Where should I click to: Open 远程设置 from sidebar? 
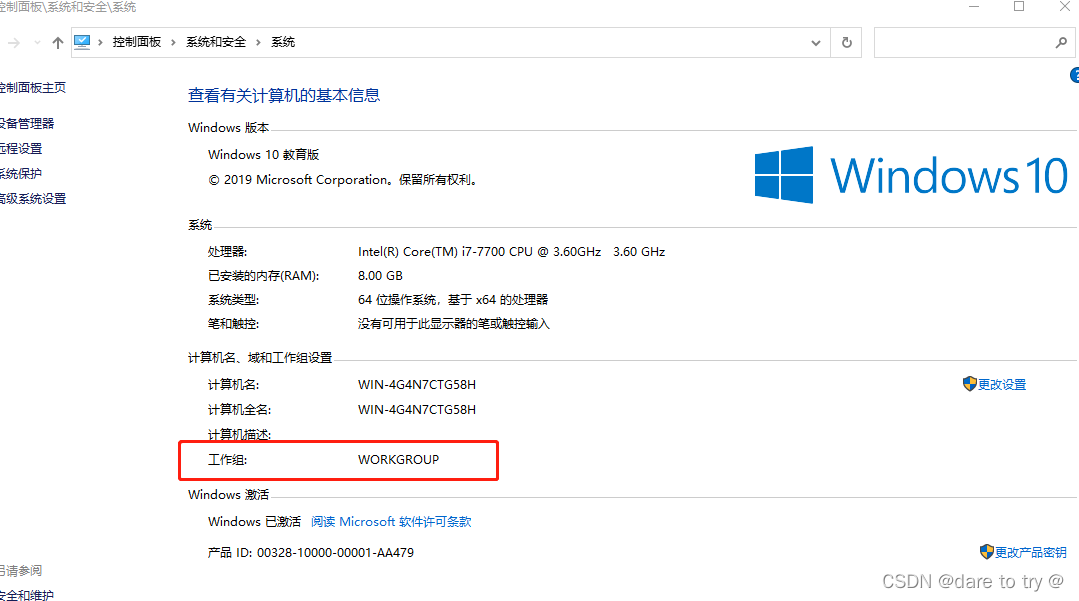click(21, 148)
